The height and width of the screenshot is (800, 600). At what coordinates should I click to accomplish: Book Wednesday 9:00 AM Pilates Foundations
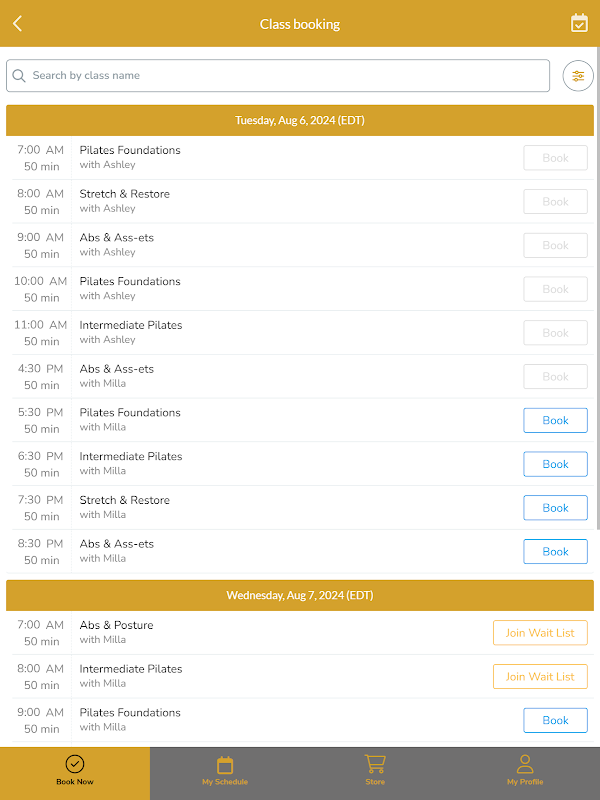pos(555,720)
